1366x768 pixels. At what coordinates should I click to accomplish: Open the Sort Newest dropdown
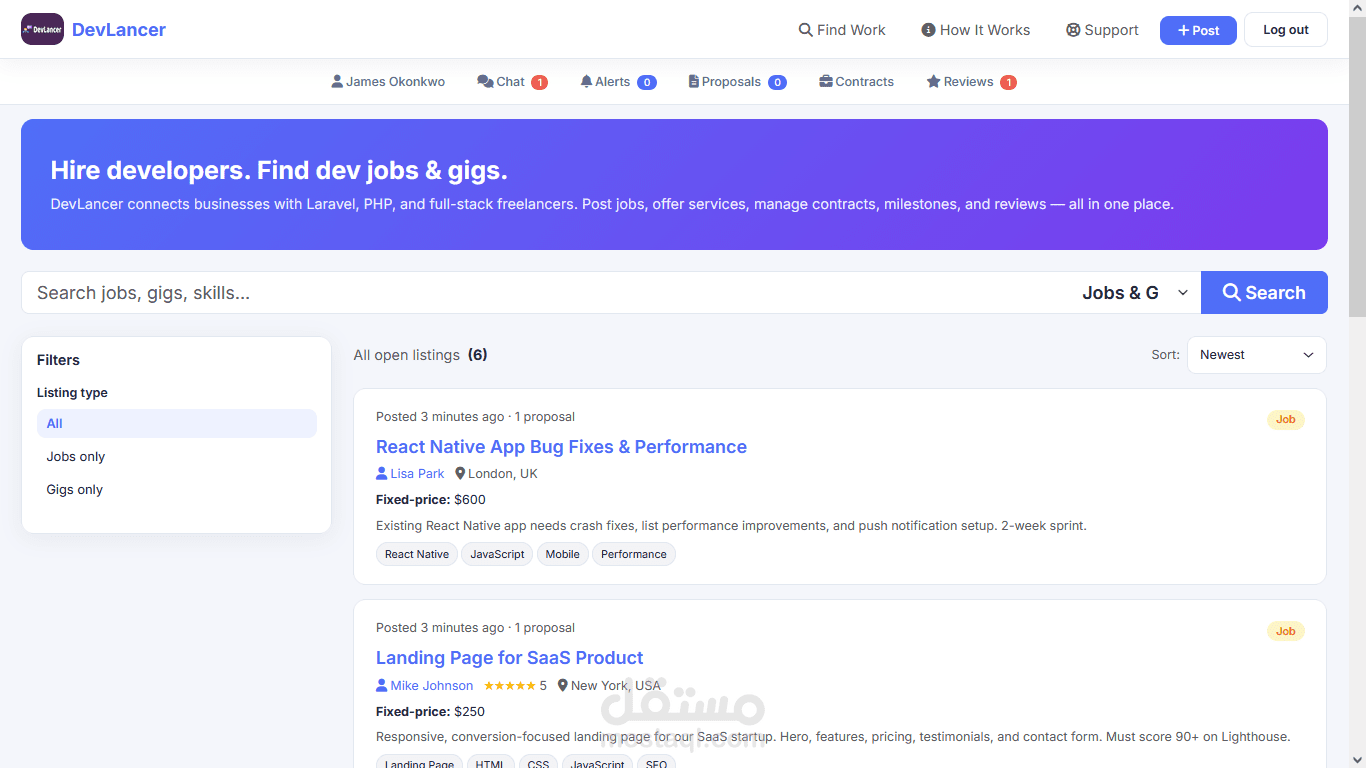point(1256,355)
